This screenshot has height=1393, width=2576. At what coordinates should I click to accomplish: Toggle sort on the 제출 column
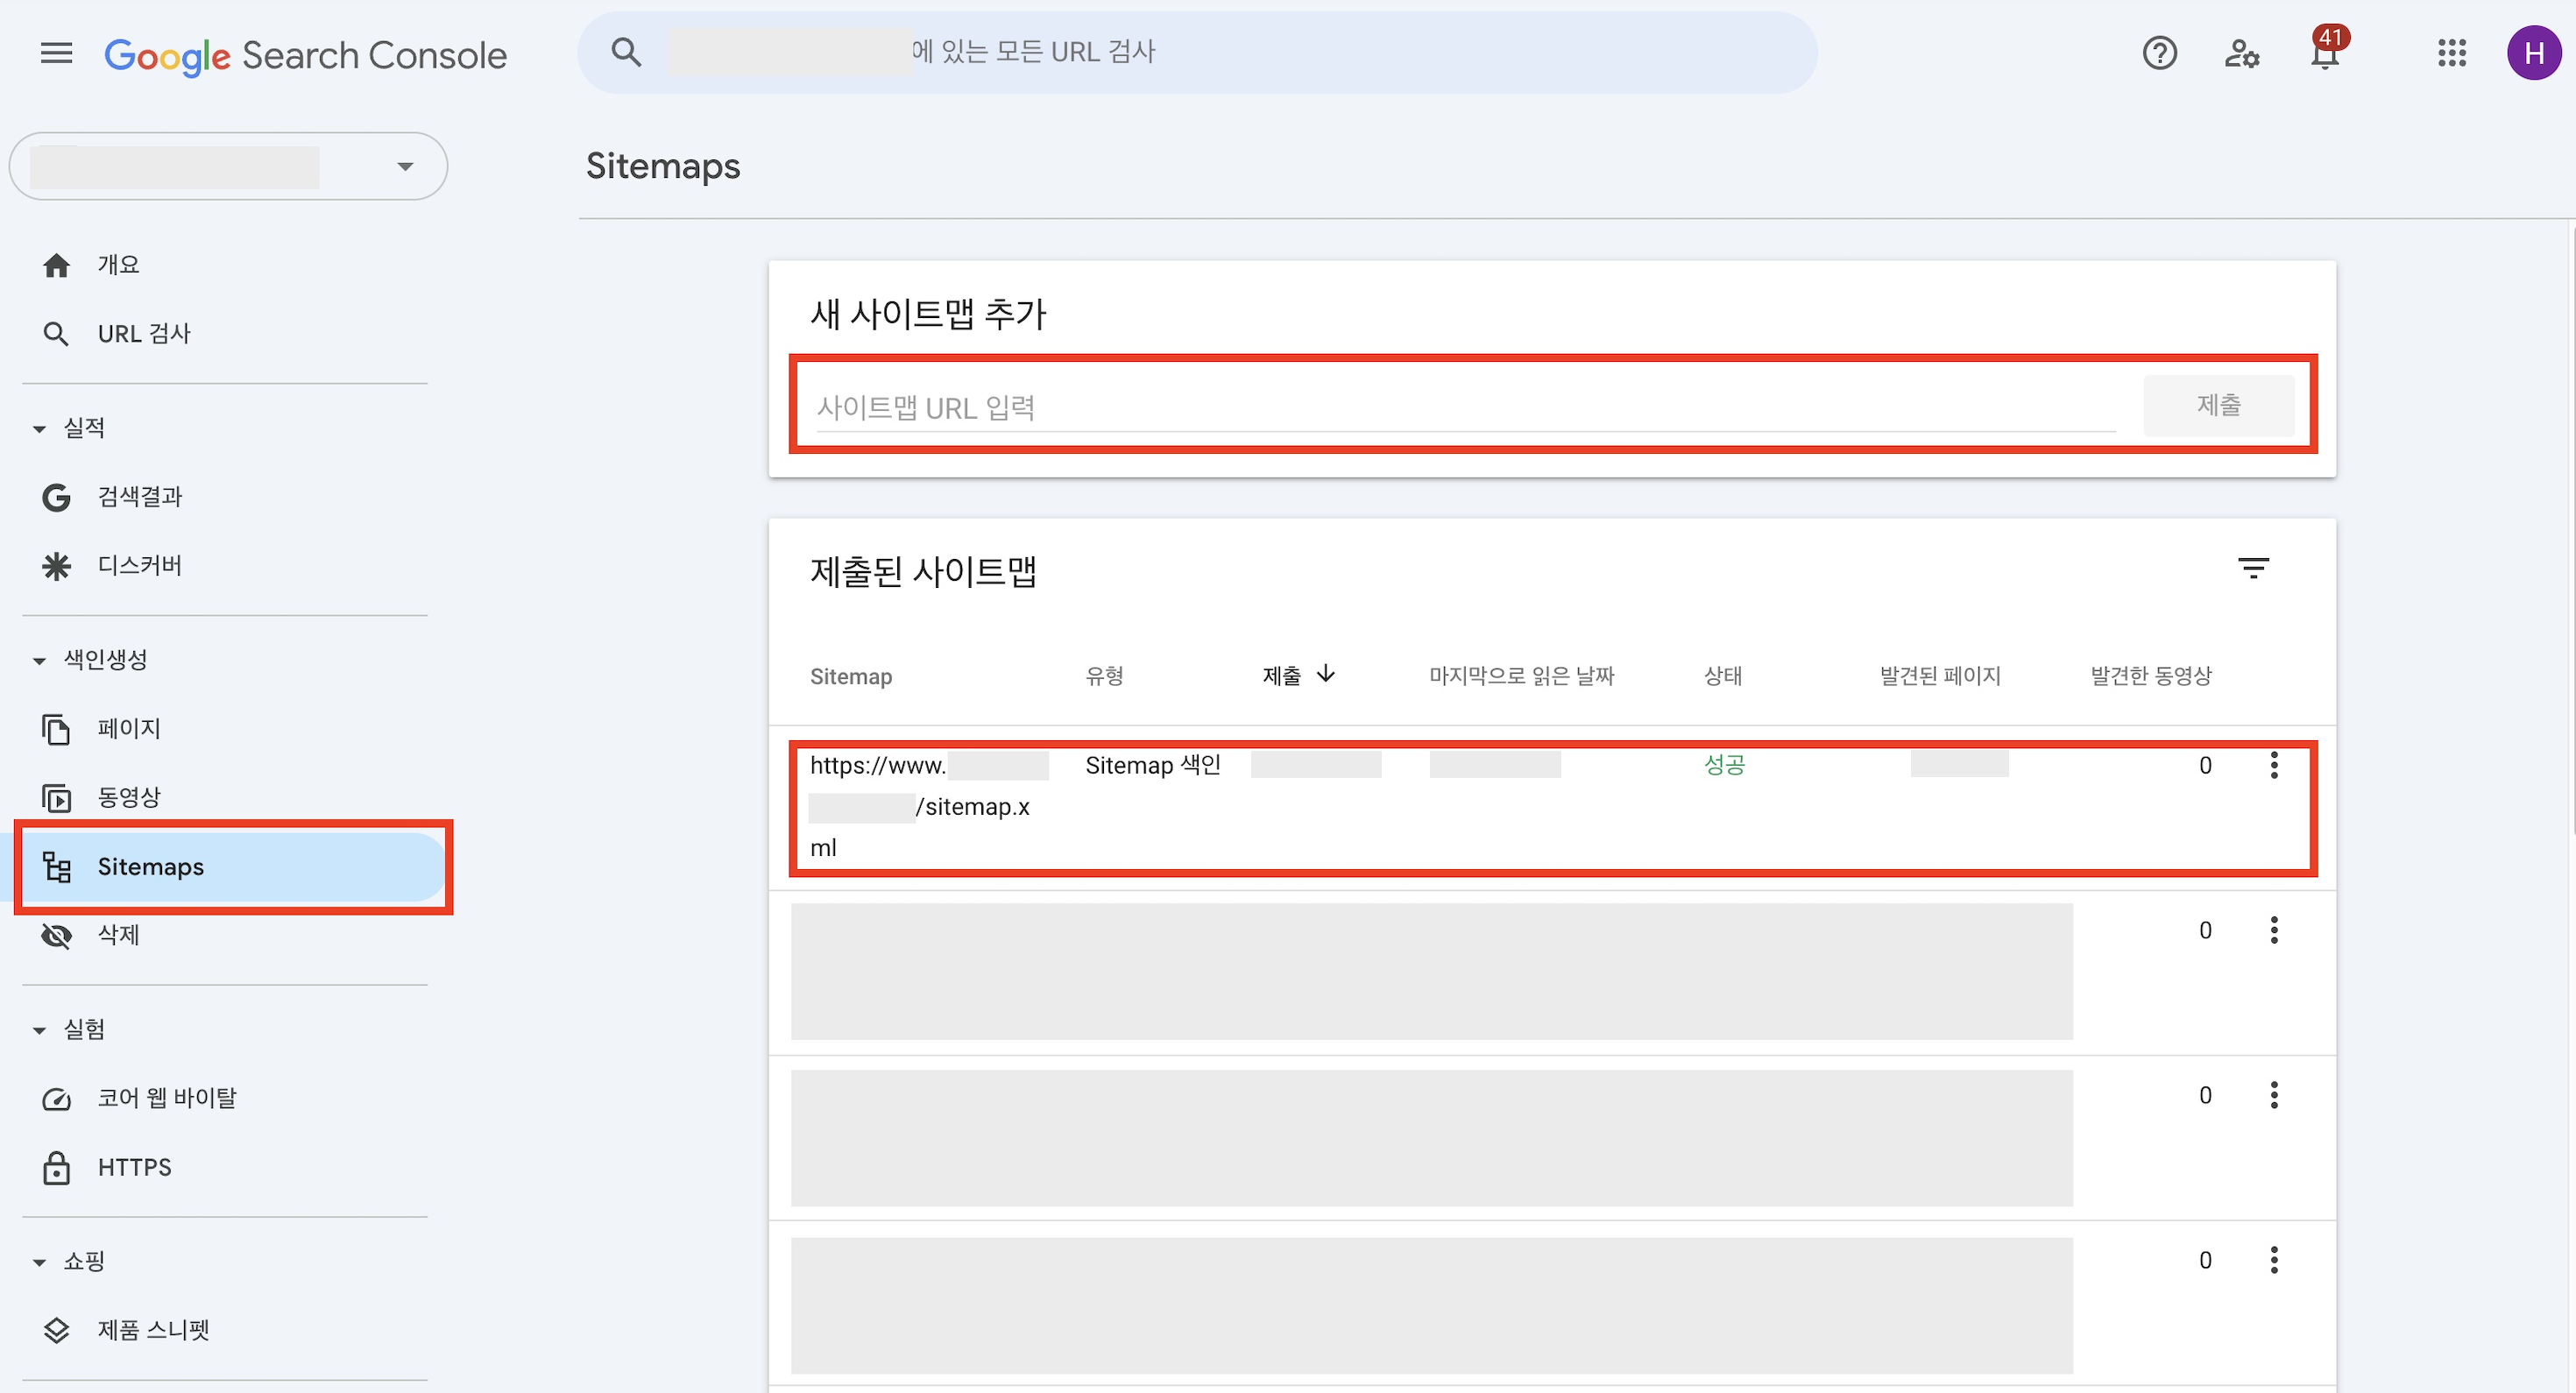pyautogui.click(x=1299, y=676)
